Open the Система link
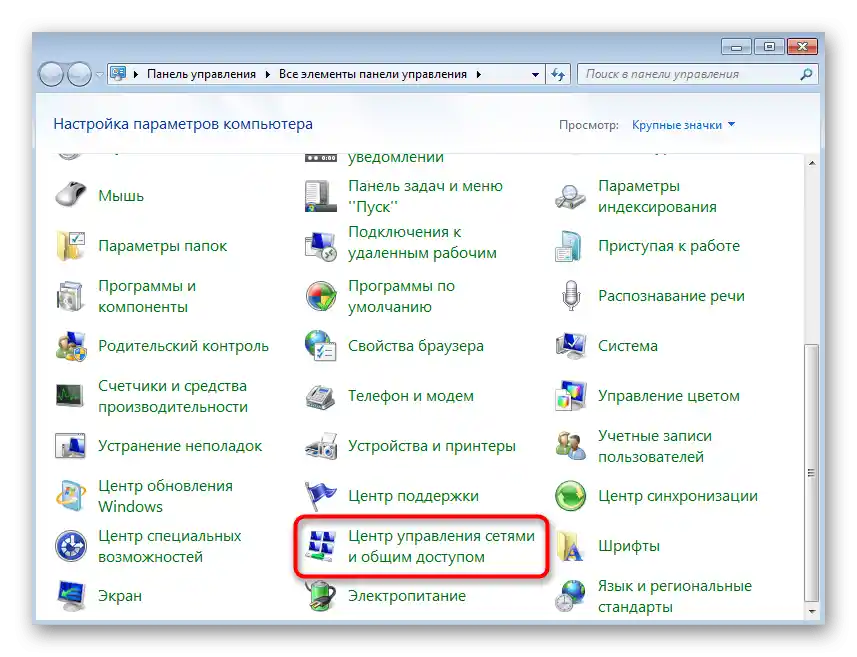Image resolution: width=857 pixels, height=657 pixels. [627, 346]
